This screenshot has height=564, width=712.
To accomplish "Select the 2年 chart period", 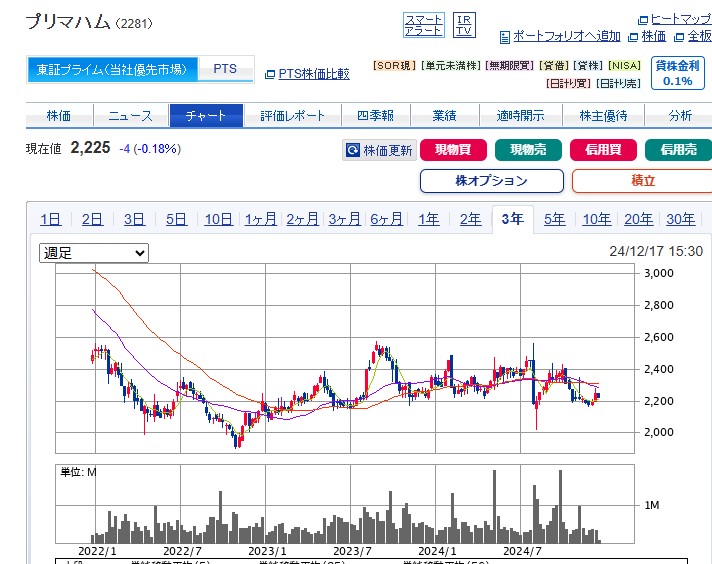I will (x=470, y=219).
